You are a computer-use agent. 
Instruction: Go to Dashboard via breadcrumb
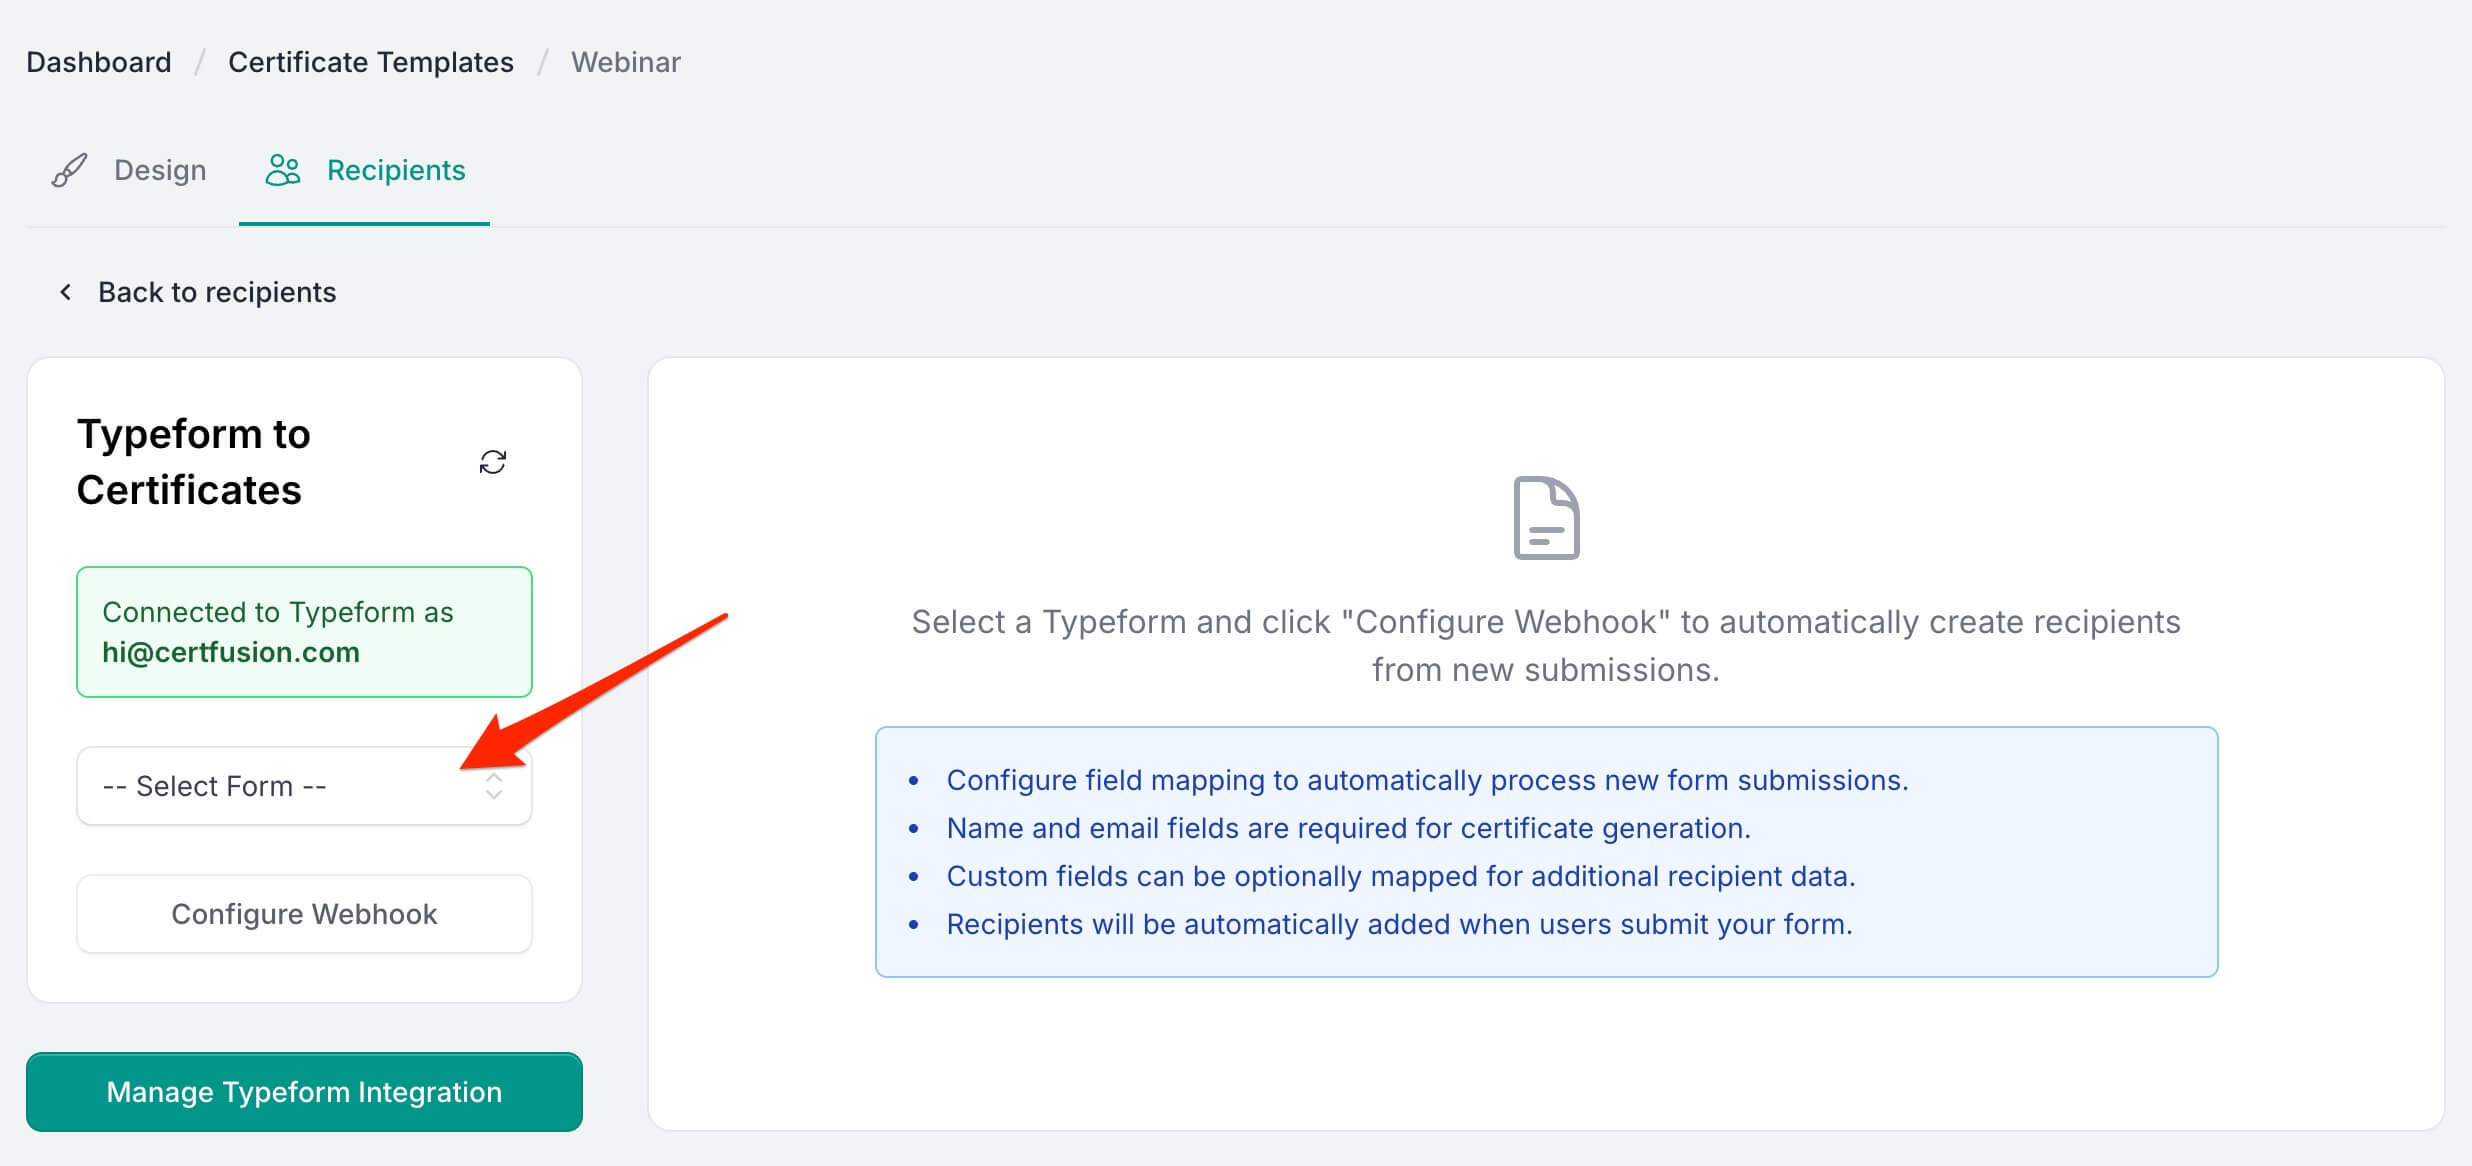pos(99,62)
